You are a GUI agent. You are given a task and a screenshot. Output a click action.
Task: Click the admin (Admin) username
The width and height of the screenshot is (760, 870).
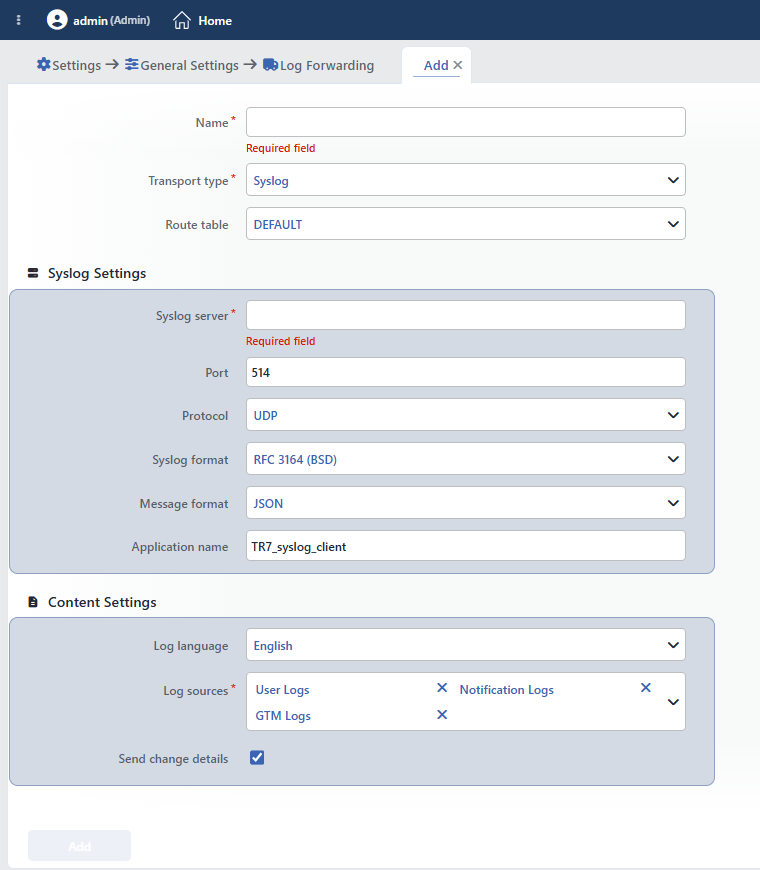(112, 21)
